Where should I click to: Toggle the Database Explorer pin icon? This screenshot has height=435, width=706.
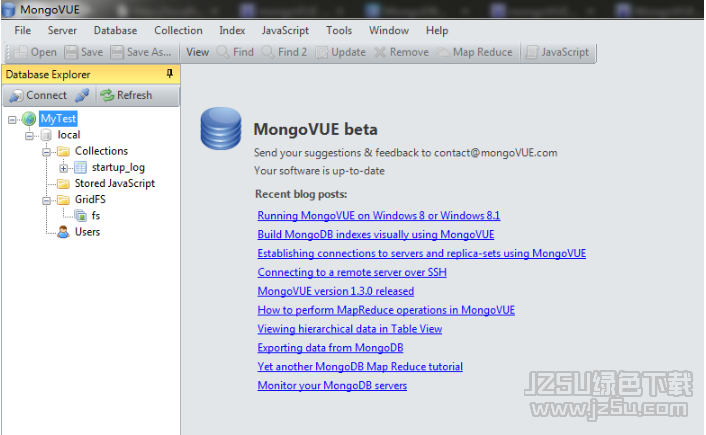click(x=170, y=73)
